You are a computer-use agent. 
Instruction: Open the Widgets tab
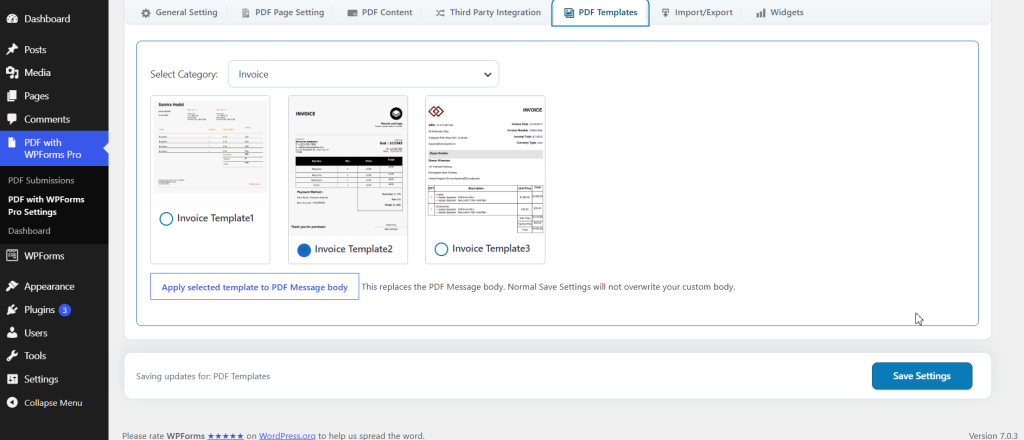point(780,12)
